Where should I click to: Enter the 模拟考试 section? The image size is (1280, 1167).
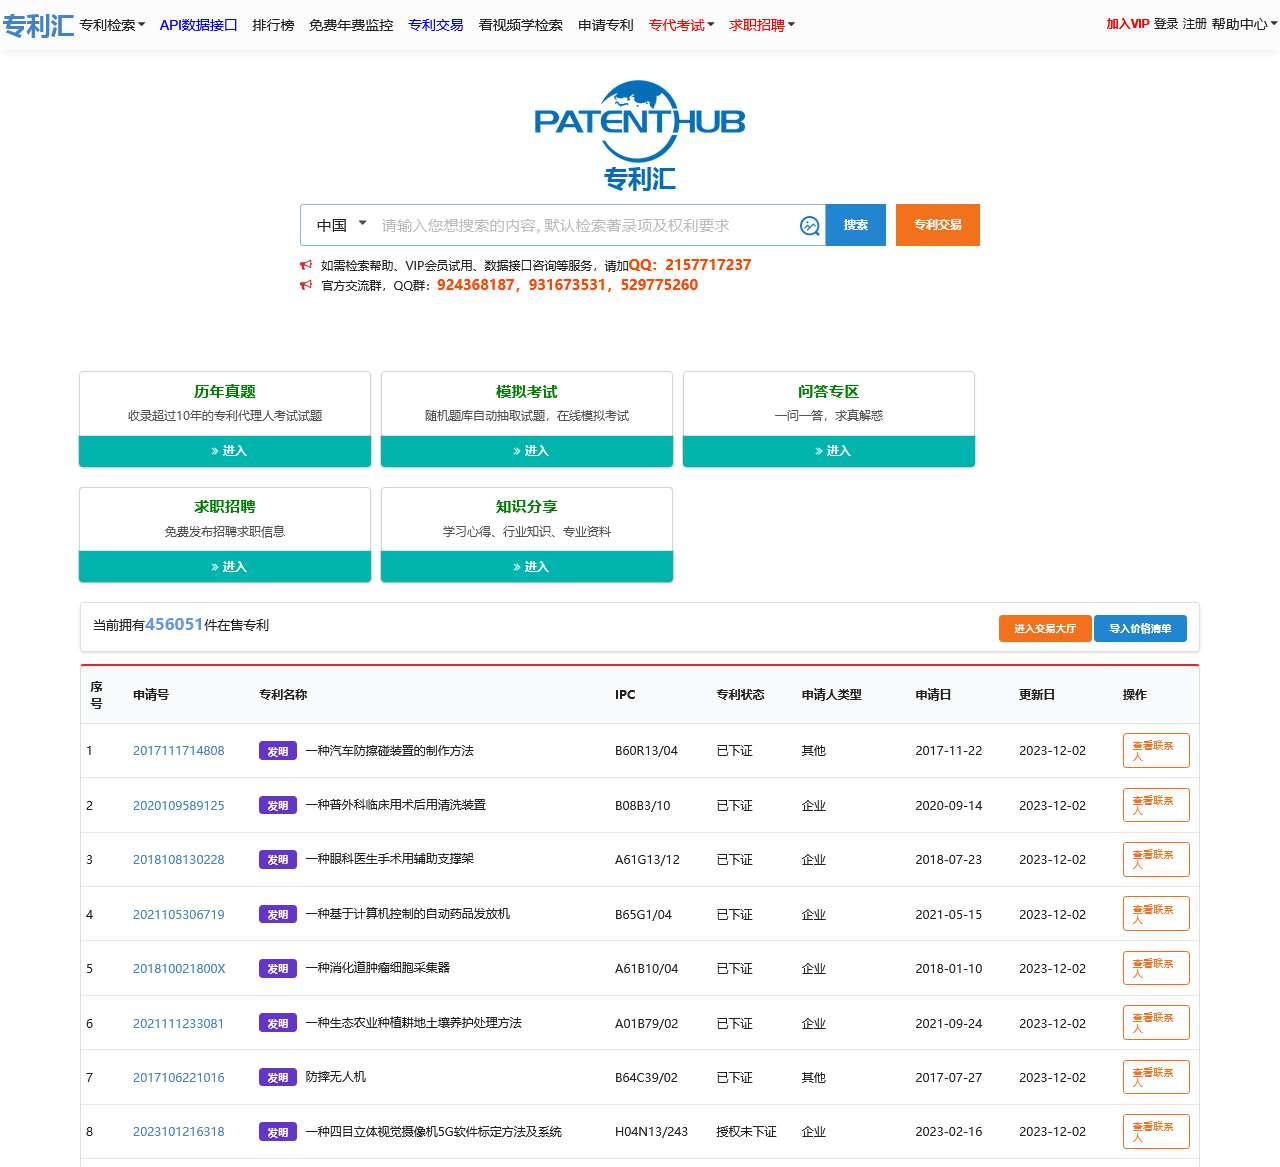(x=527, y=451)
